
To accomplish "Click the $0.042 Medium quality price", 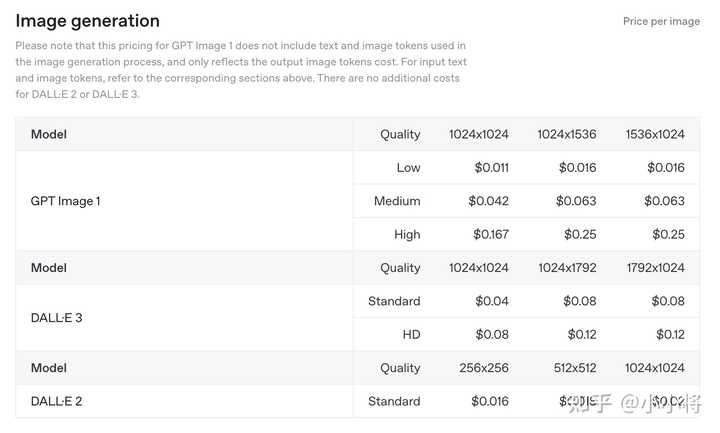I will point(488,201).
